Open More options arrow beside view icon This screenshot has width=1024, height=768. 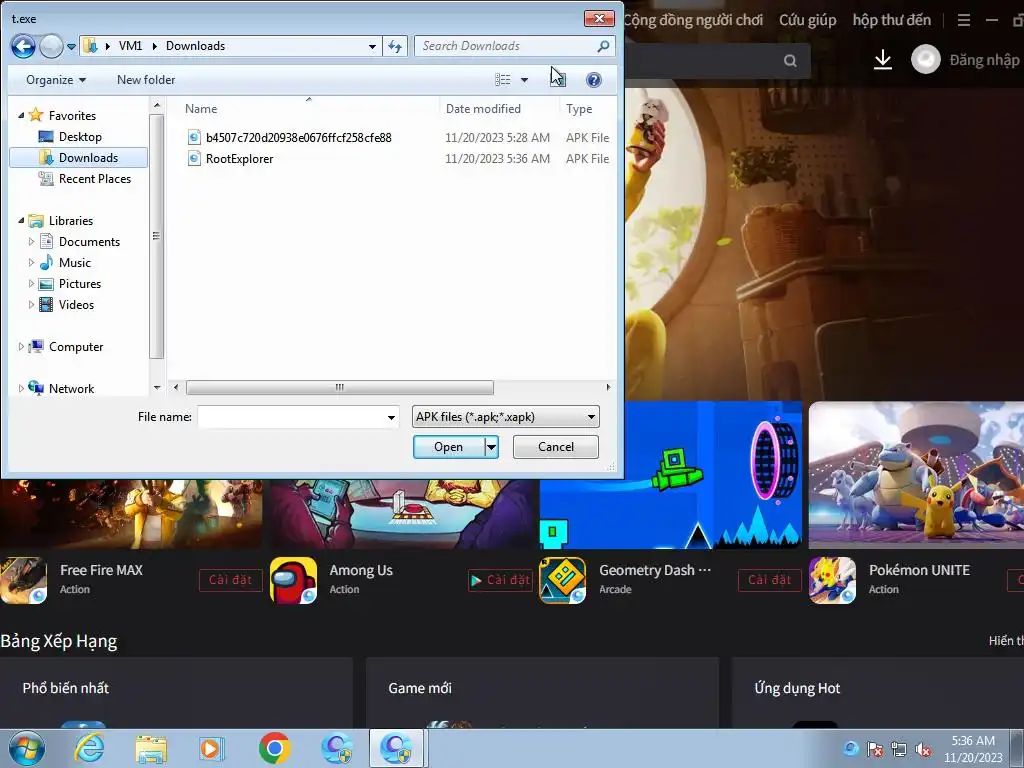(524, 80)
